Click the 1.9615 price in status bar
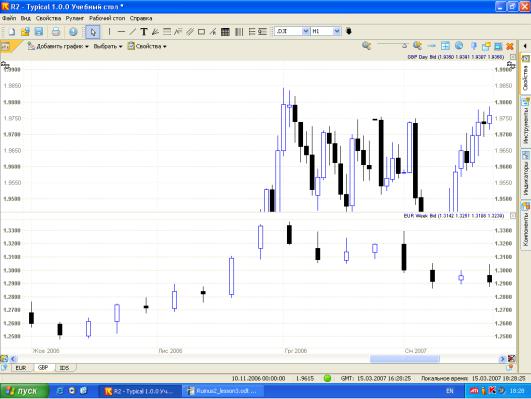Image resolution: width=531 pixels, height=399 pixels. coord(305,378)
